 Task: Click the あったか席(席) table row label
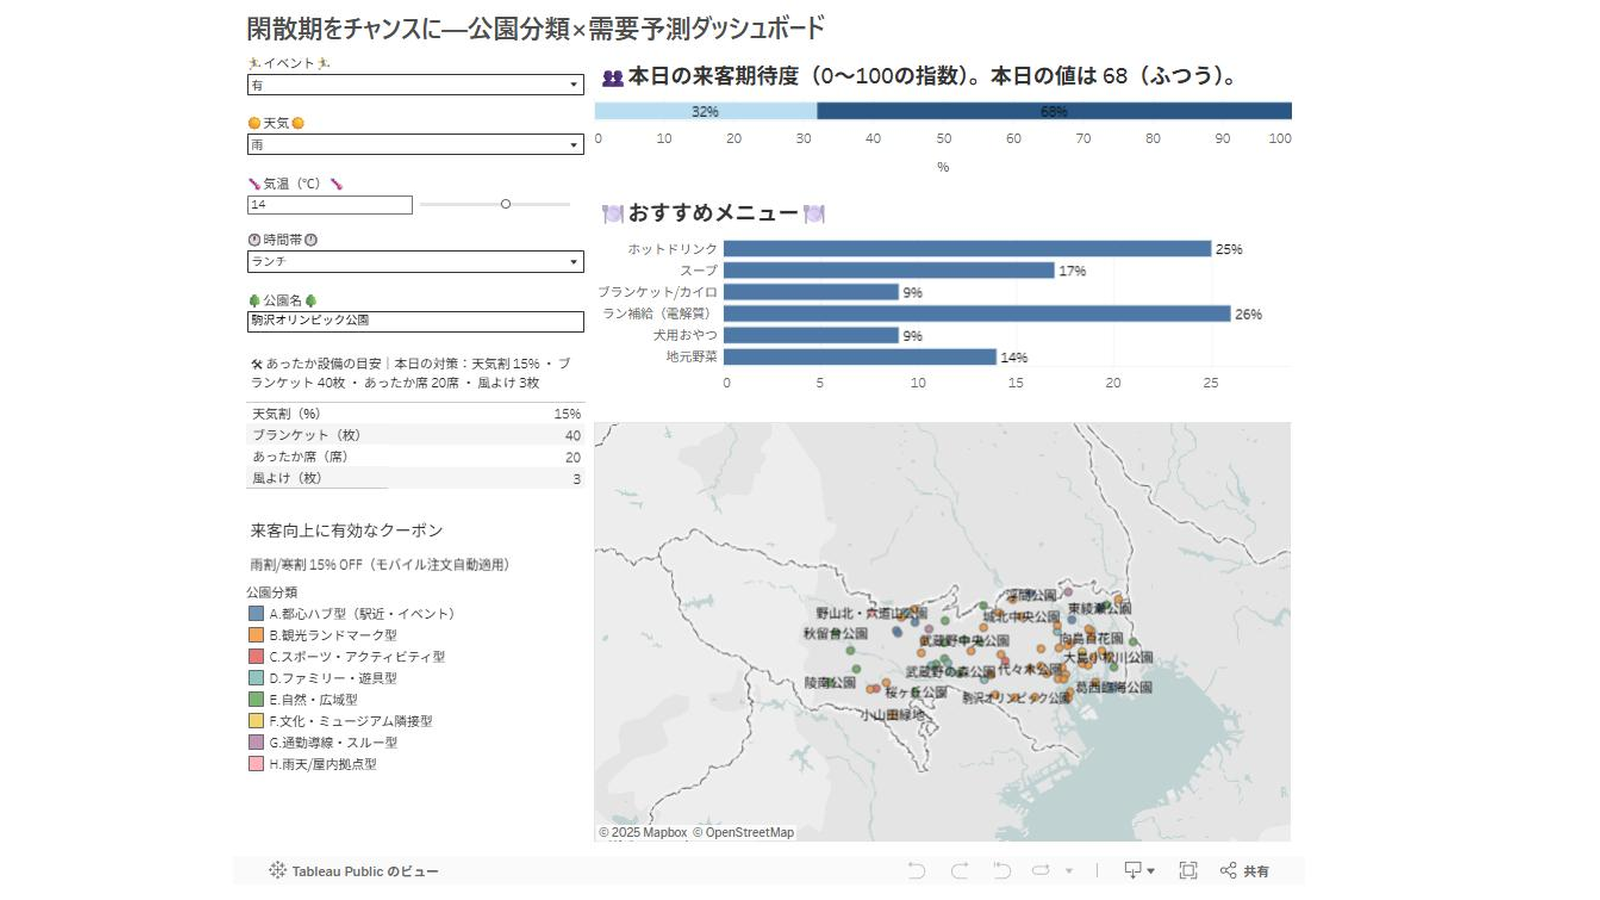click(x=300, y=457)
